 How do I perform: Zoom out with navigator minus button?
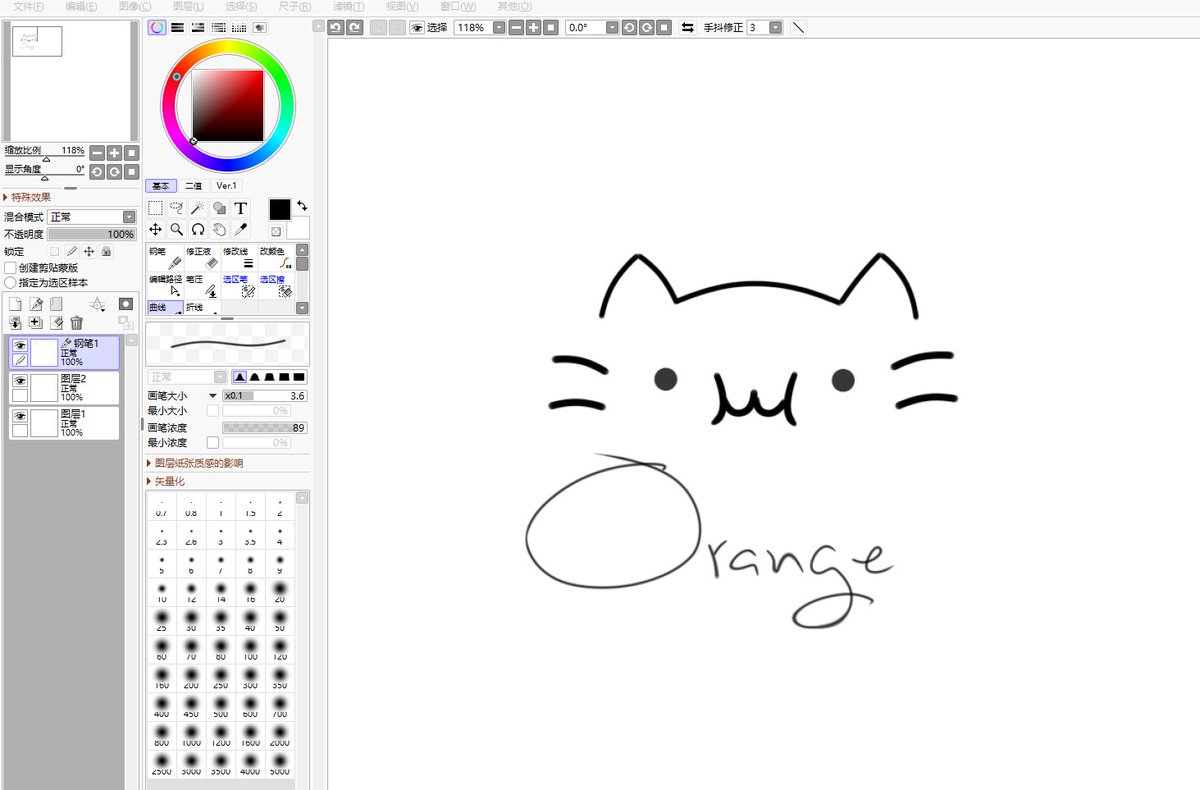97,153
